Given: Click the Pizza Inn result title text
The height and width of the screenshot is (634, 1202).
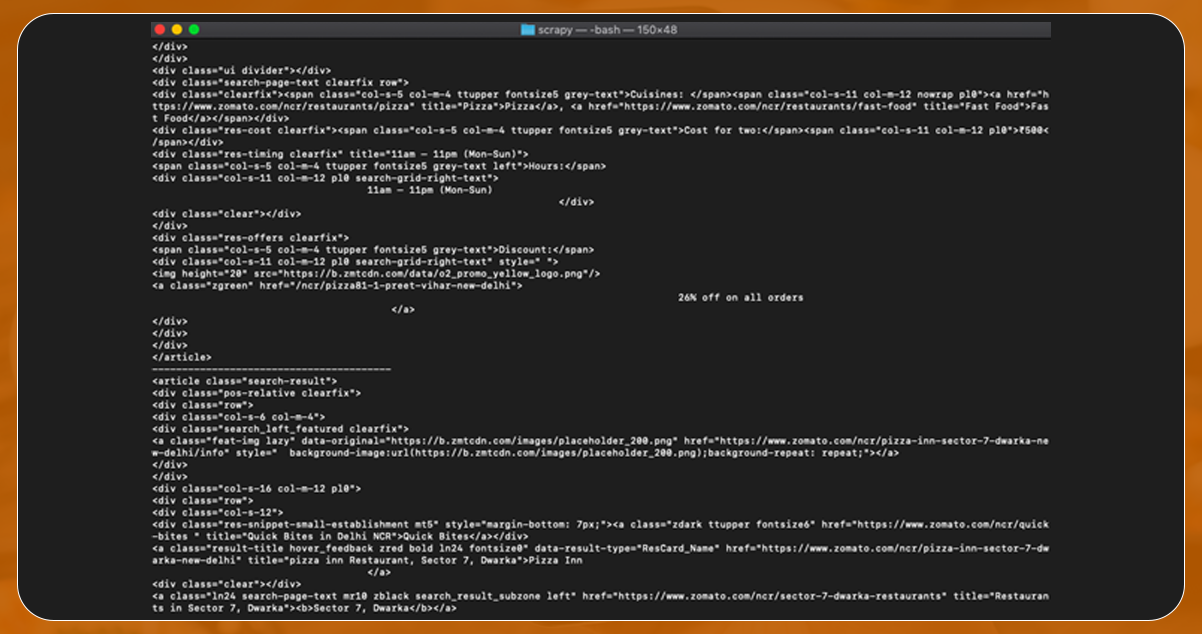Looking at the screenshot, I should (553, 562).
